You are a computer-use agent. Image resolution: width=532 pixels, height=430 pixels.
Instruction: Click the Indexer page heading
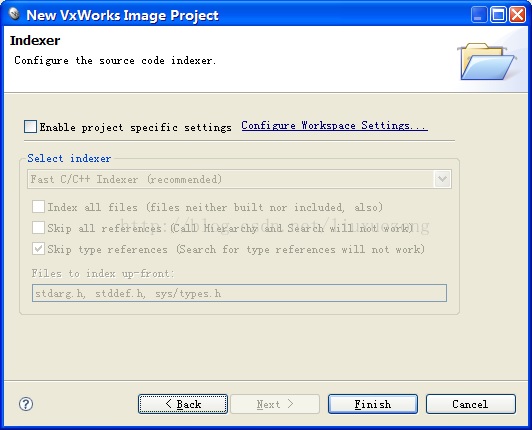[35, 40]
